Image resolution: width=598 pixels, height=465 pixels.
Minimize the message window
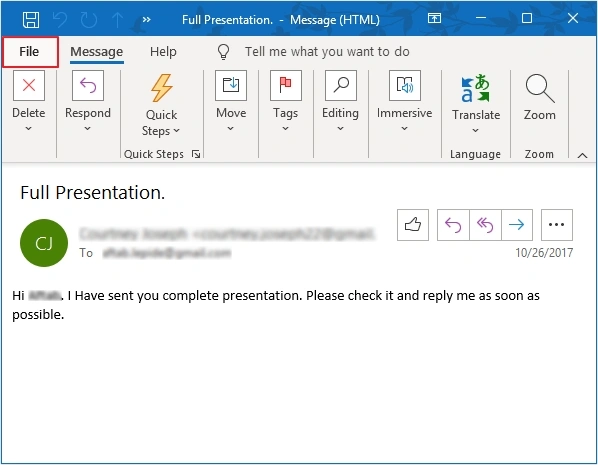point(481,18)
